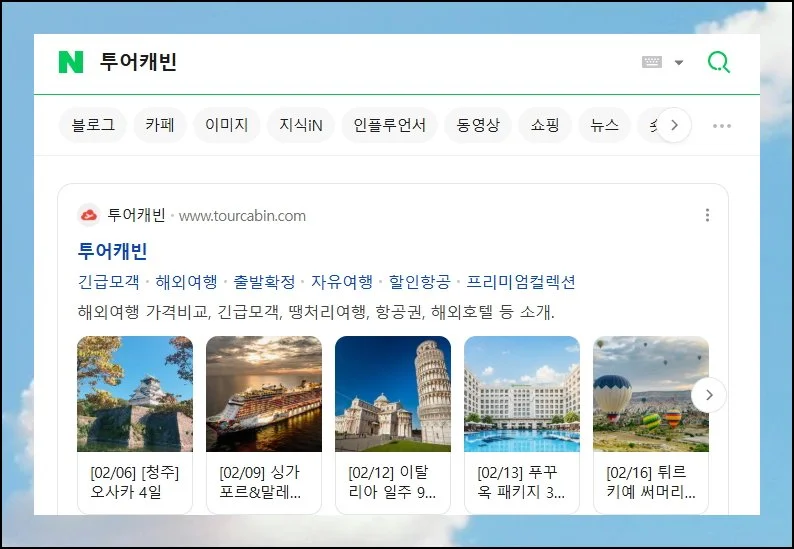
Task: Open the 투어캐빈 title link
Action: [x=112, y=251]
